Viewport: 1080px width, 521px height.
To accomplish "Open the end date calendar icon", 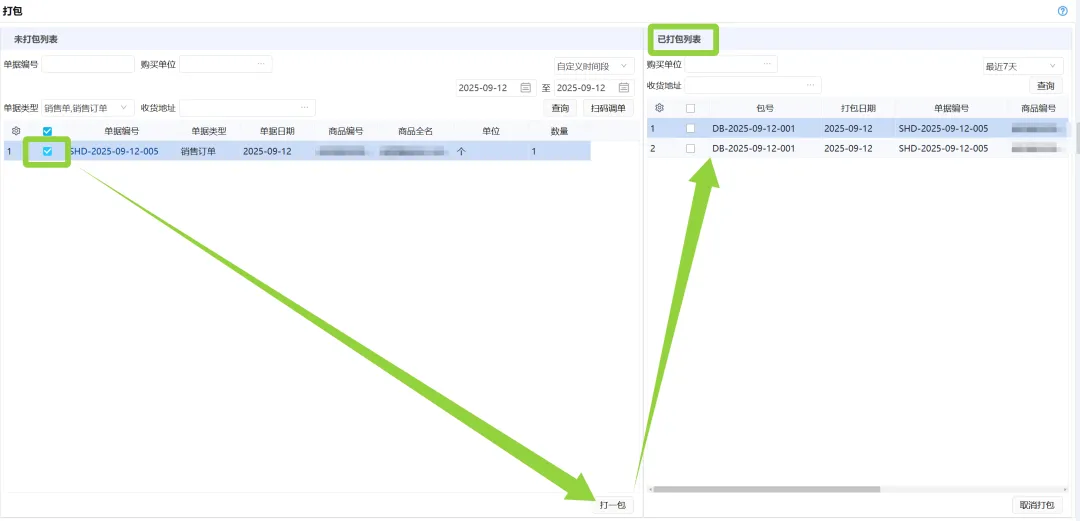I will 624,88.
